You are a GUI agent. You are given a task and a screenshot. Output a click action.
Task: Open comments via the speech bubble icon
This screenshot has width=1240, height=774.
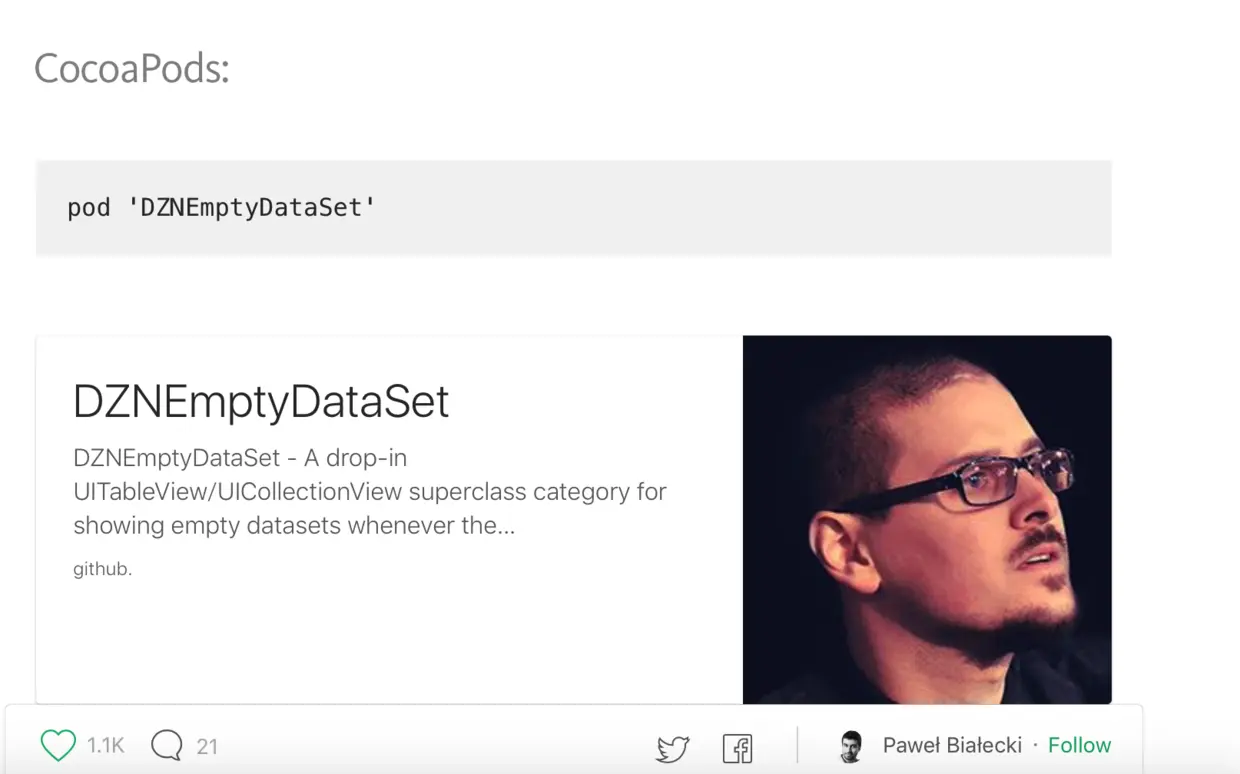pos(167,745)
